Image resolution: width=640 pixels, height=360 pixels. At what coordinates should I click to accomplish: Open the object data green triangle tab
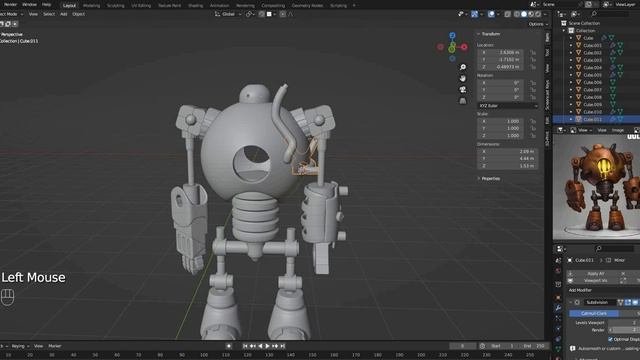click(558, 348)
